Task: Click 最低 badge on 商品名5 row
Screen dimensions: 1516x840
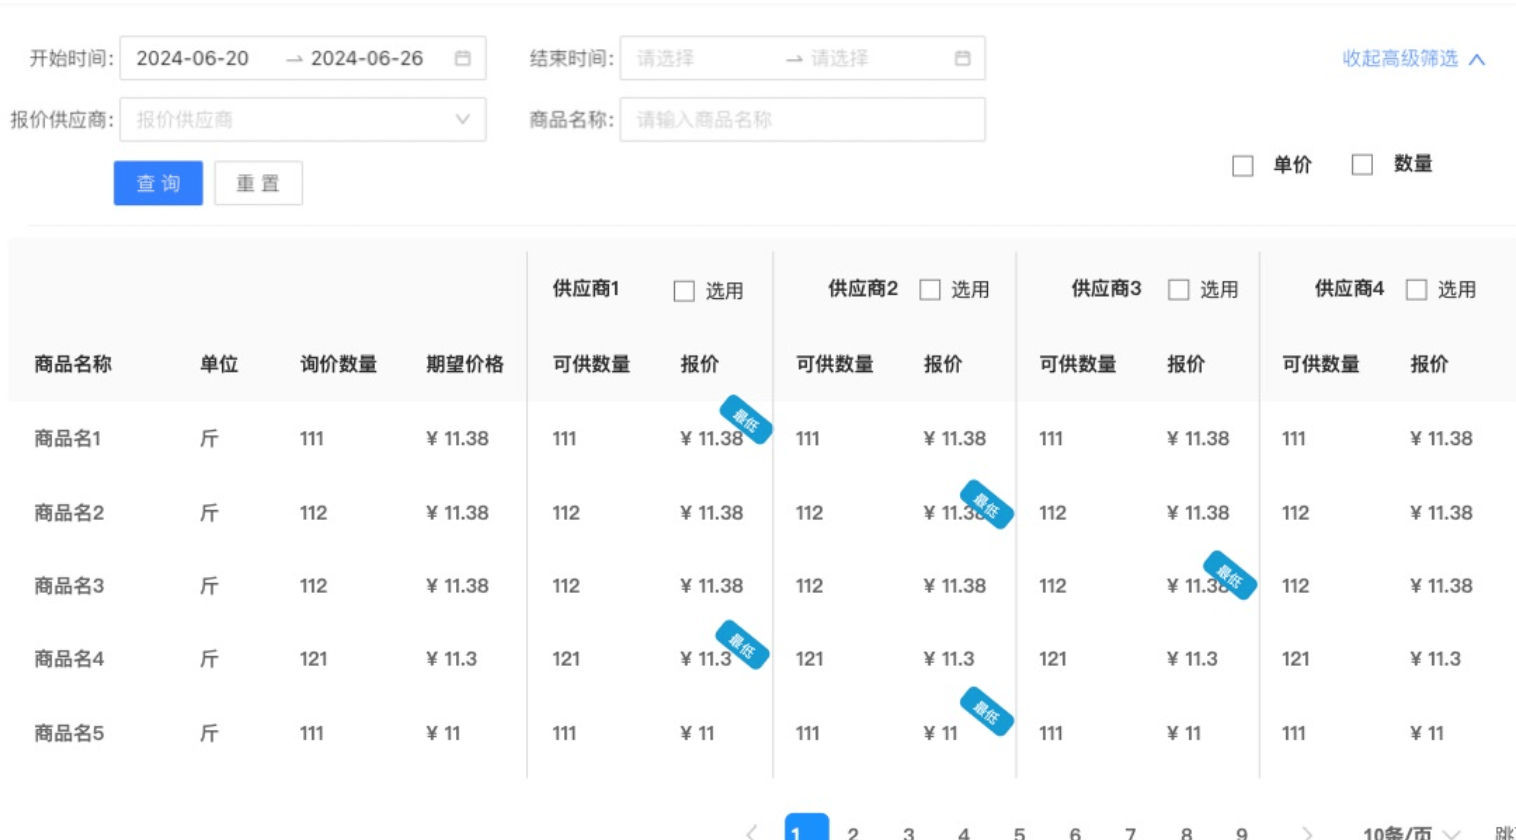Action: click(986, 711)
